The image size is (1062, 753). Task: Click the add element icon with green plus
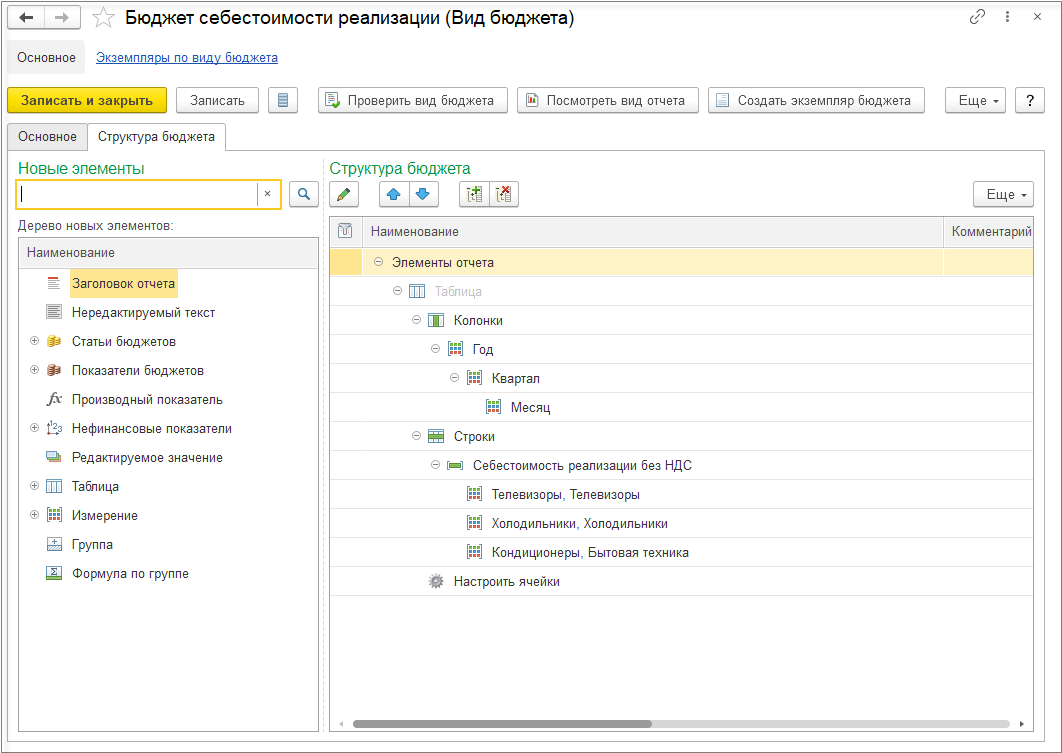click(474, 195)
